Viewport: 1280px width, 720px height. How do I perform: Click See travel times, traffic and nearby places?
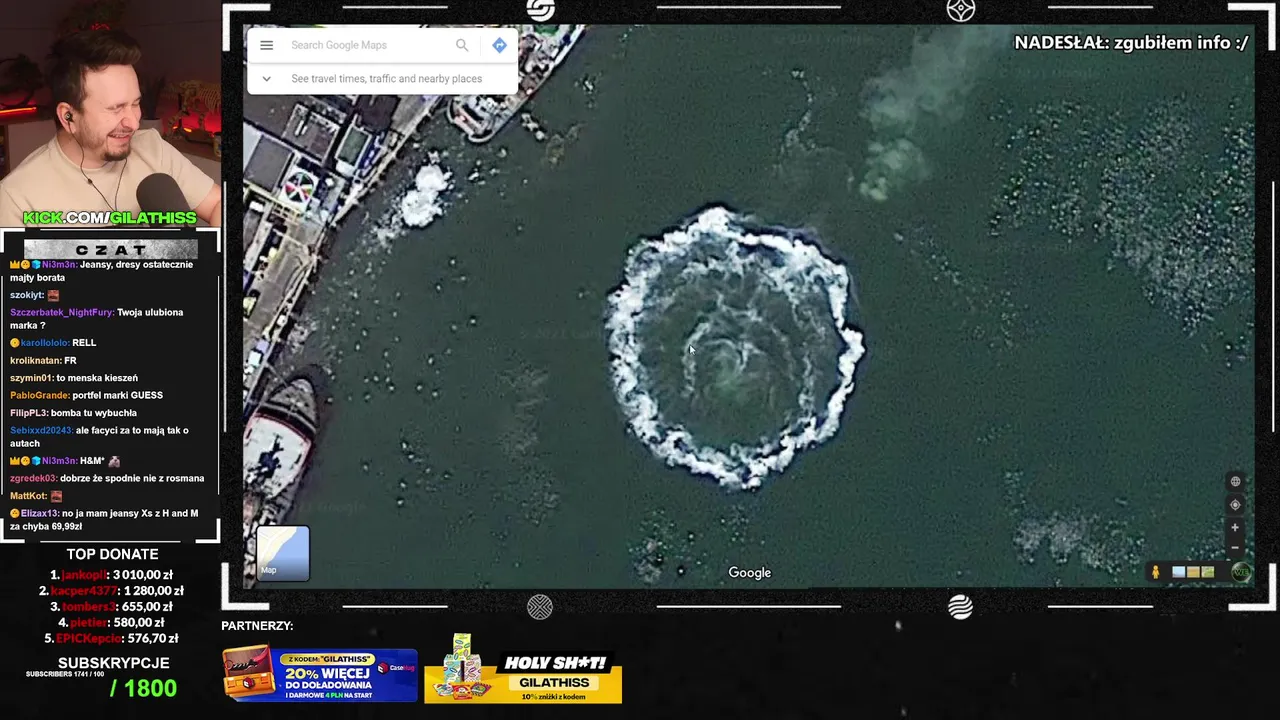(386, 79)
